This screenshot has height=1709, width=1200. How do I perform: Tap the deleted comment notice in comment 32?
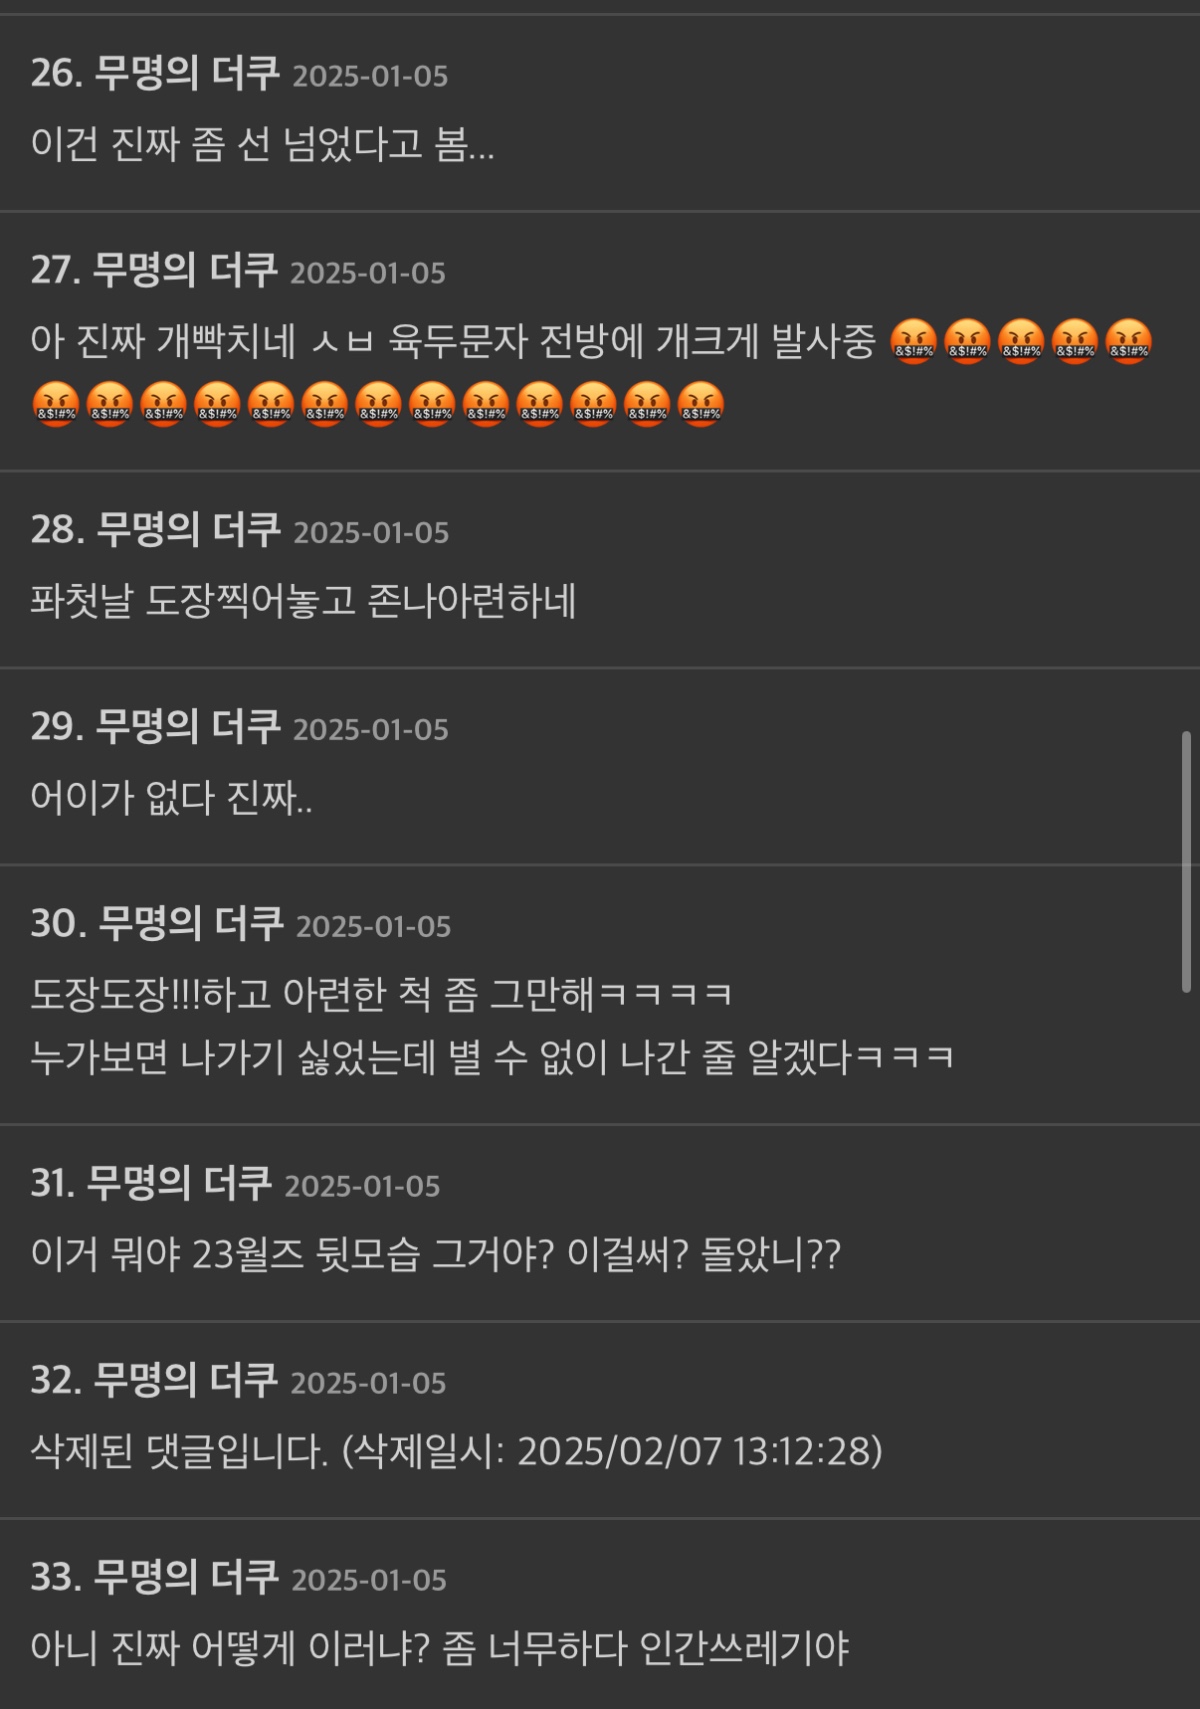pyautogui.click(x=456, y=1450)
